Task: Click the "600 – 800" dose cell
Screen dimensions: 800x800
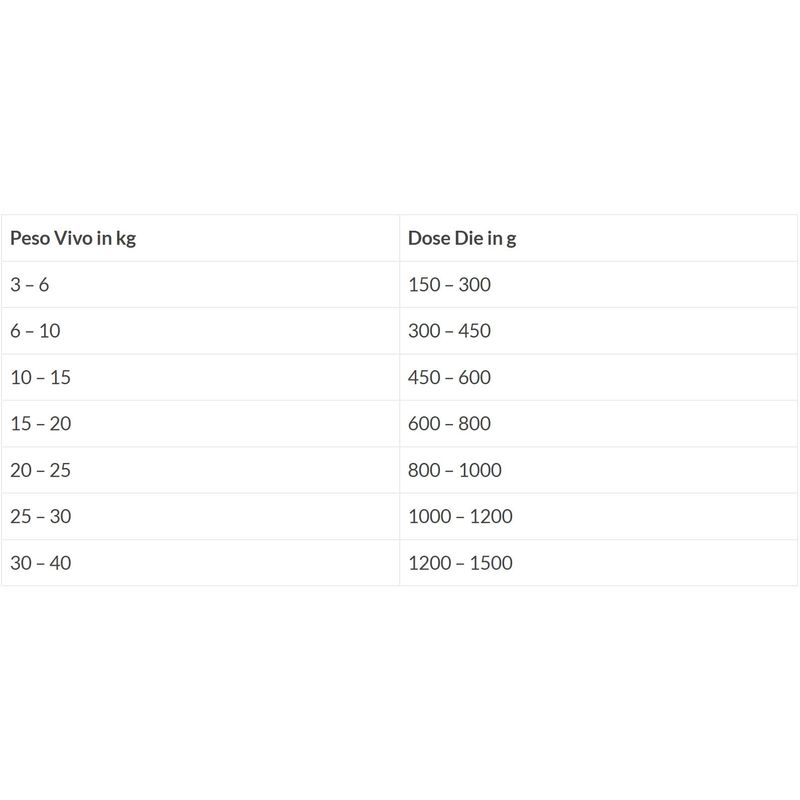Action: [x=449, y=424]
